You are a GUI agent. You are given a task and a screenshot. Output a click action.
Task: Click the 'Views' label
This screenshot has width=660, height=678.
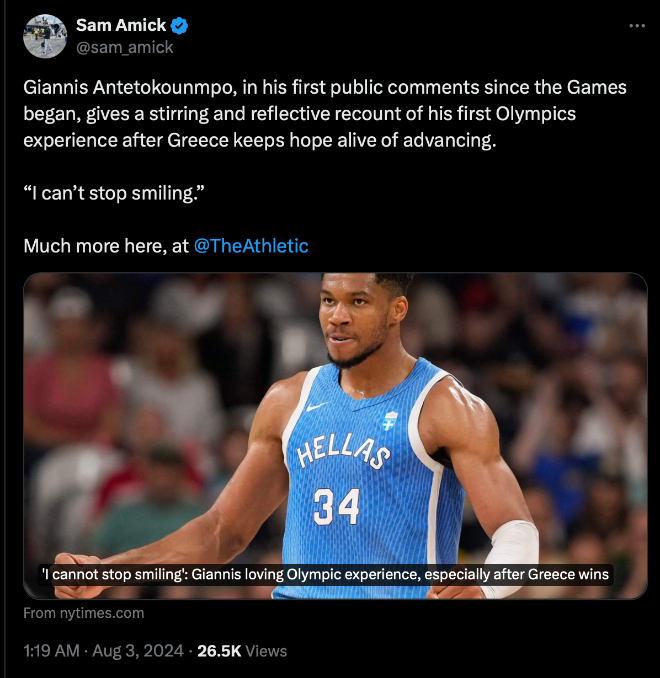point(266,651)
